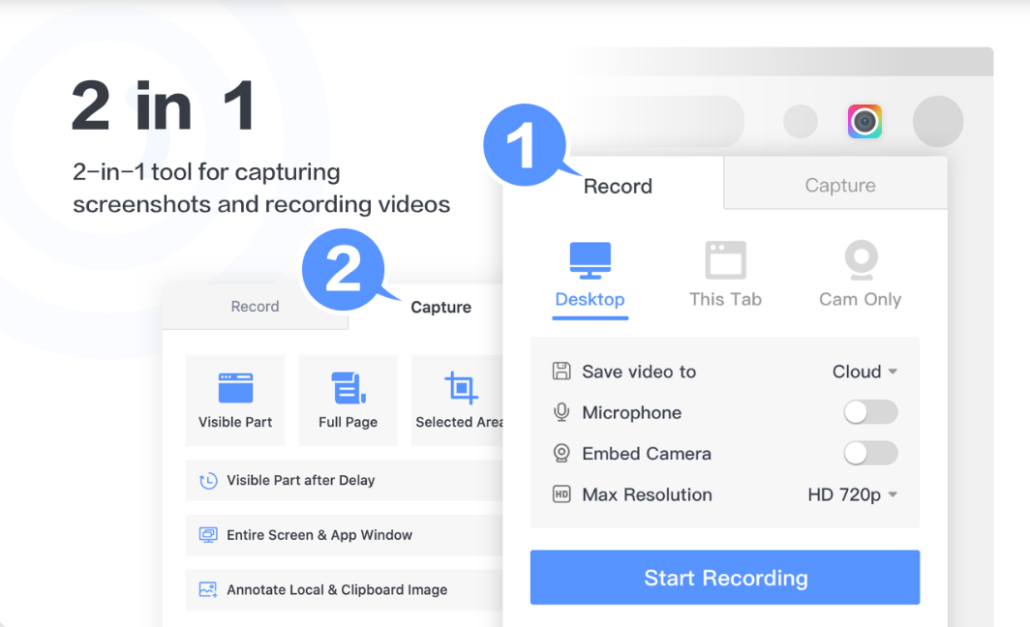Select the Desktop monitor icon

point(590,260)
